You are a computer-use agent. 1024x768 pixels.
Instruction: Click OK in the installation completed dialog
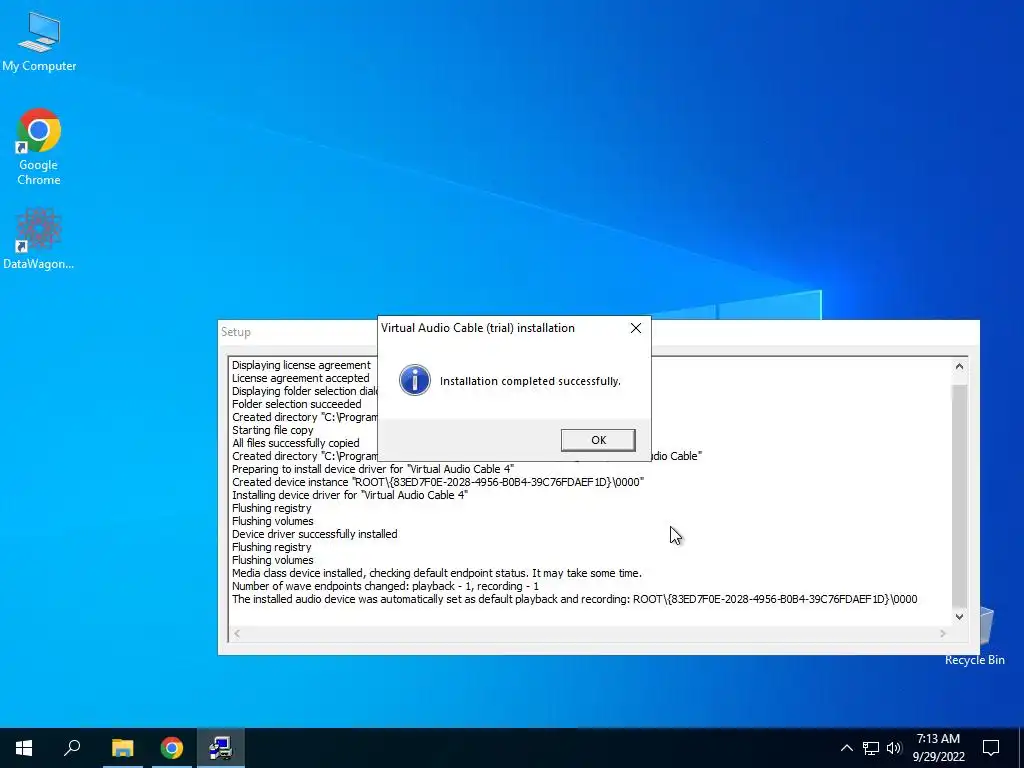(598, 440)
